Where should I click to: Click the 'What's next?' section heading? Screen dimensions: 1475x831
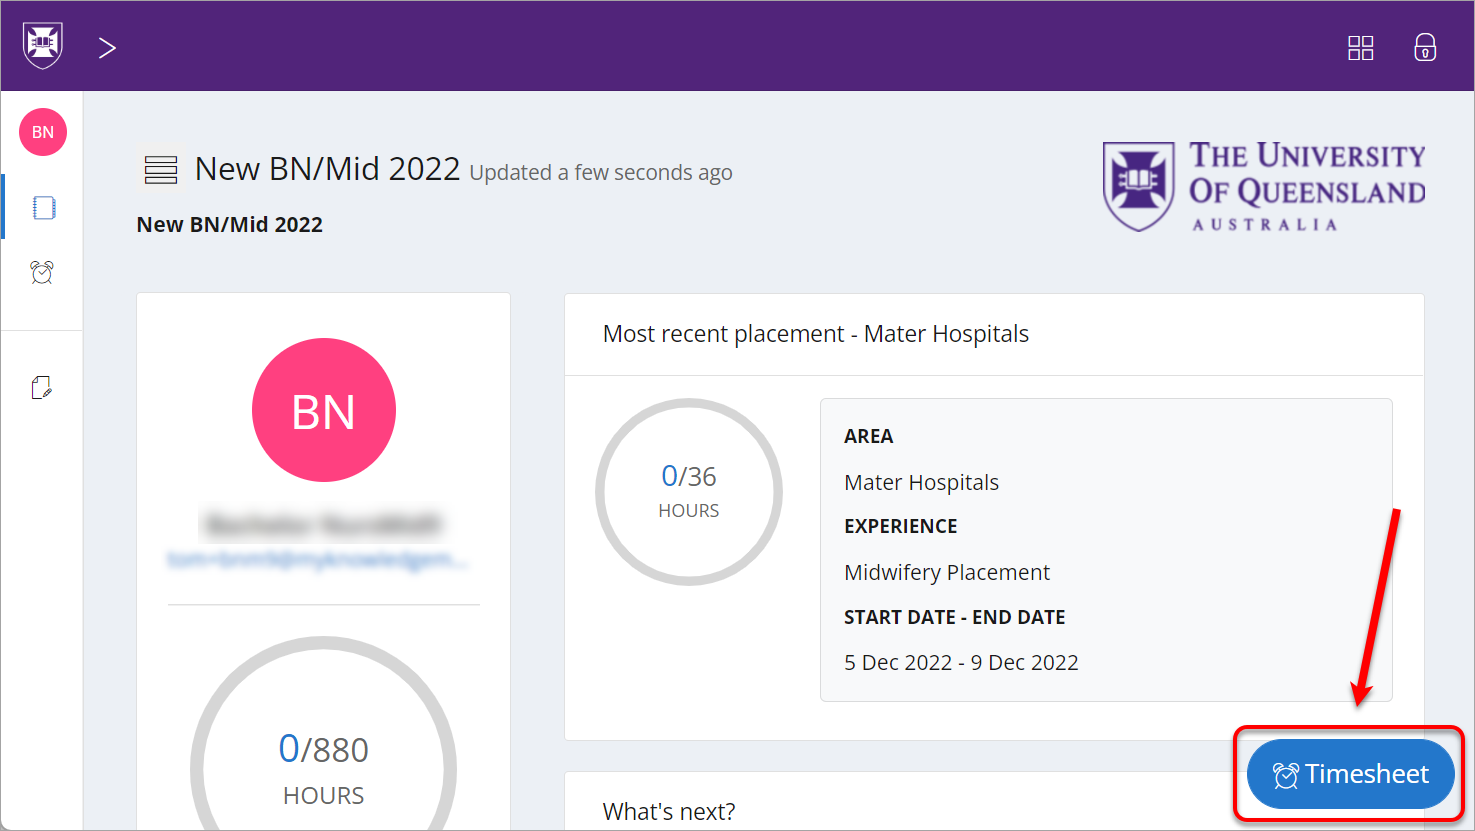tap(669, 811)
